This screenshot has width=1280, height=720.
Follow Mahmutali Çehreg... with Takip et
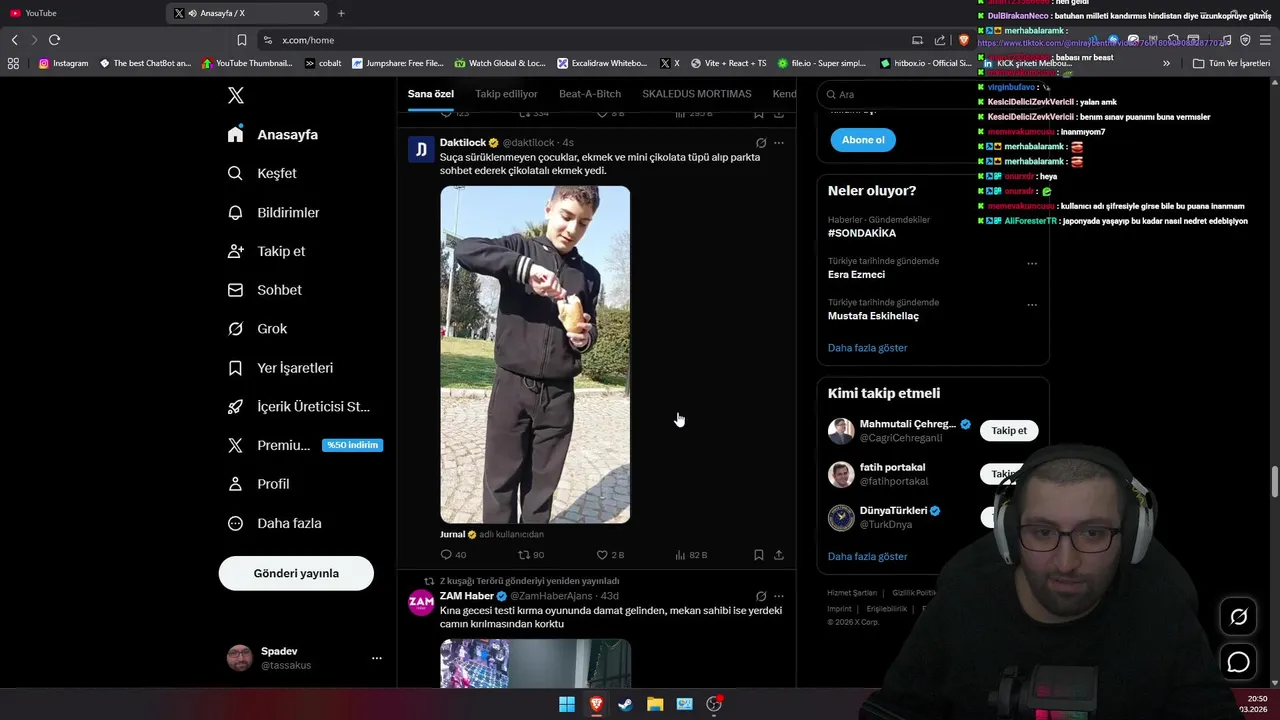(1009, 431)
